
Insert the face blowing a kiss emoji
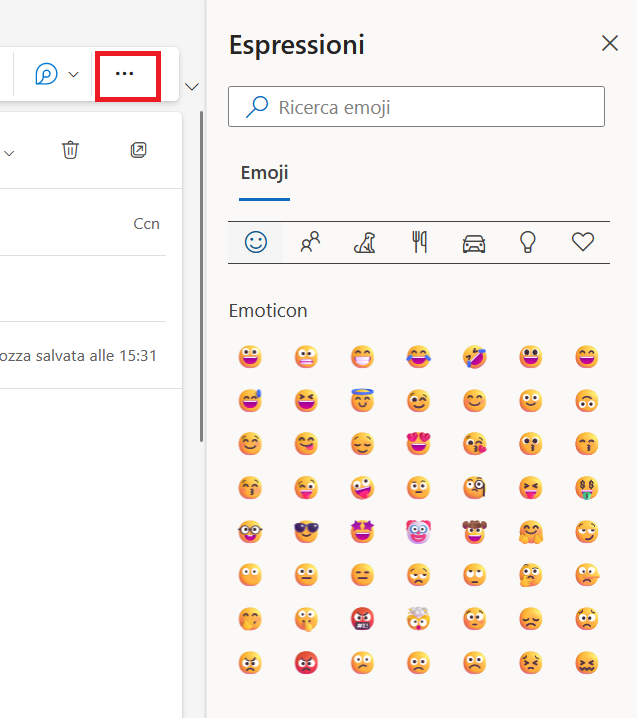click(x=474, y=444)
